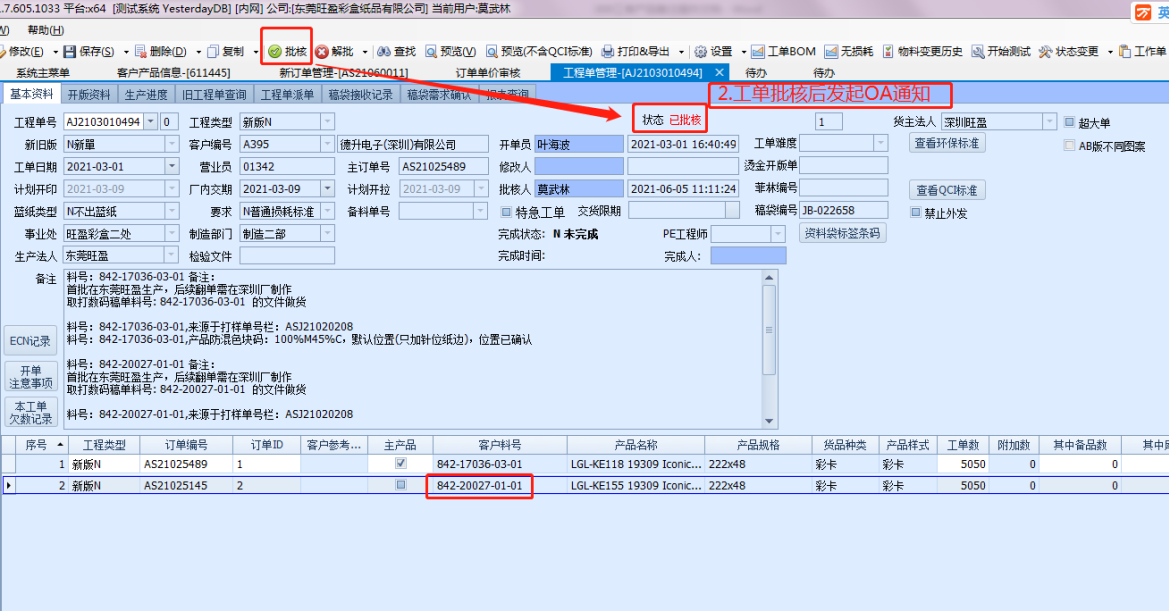Click the 稿袋编号 JB-022658 field
The width and height of the screenshot is (1169, 612).
pos(844,210)
